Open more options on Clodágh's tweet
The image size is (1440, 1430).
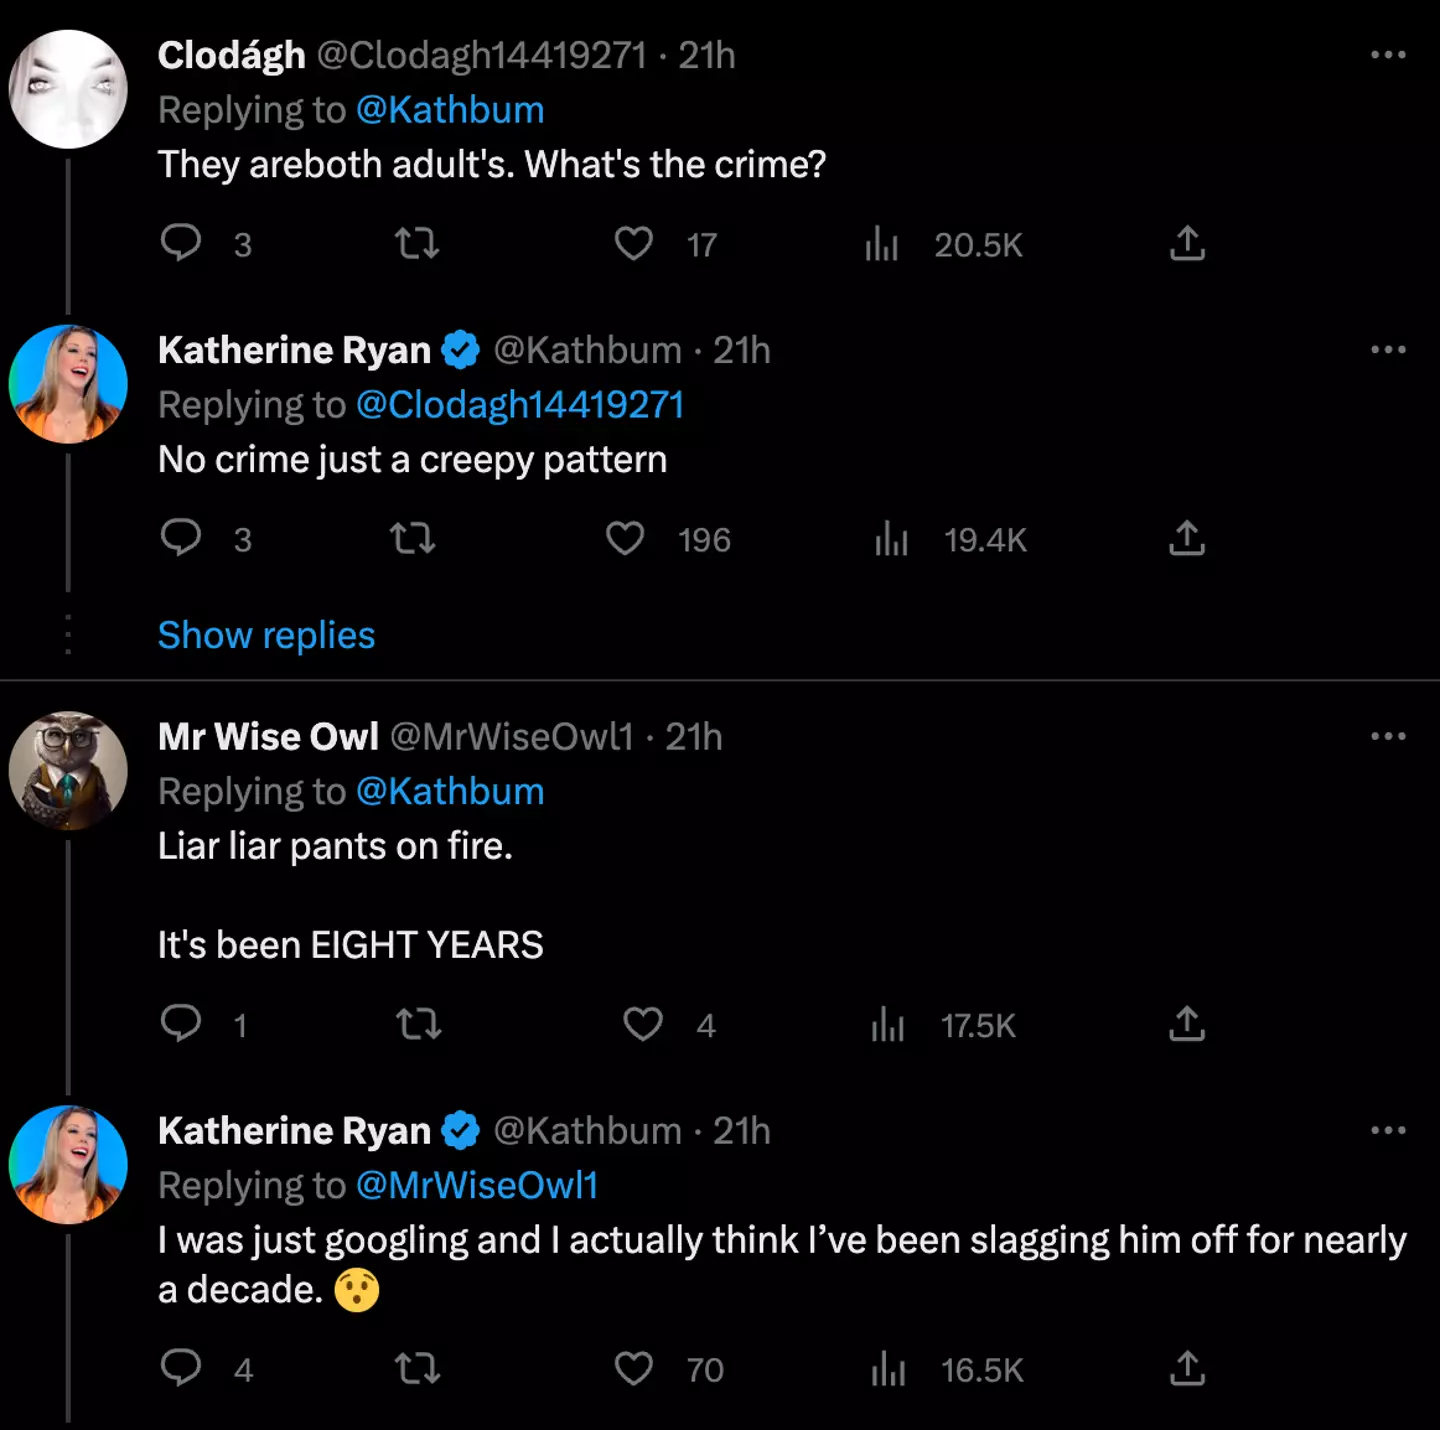pyautogui.click(x=1388, y=55)
